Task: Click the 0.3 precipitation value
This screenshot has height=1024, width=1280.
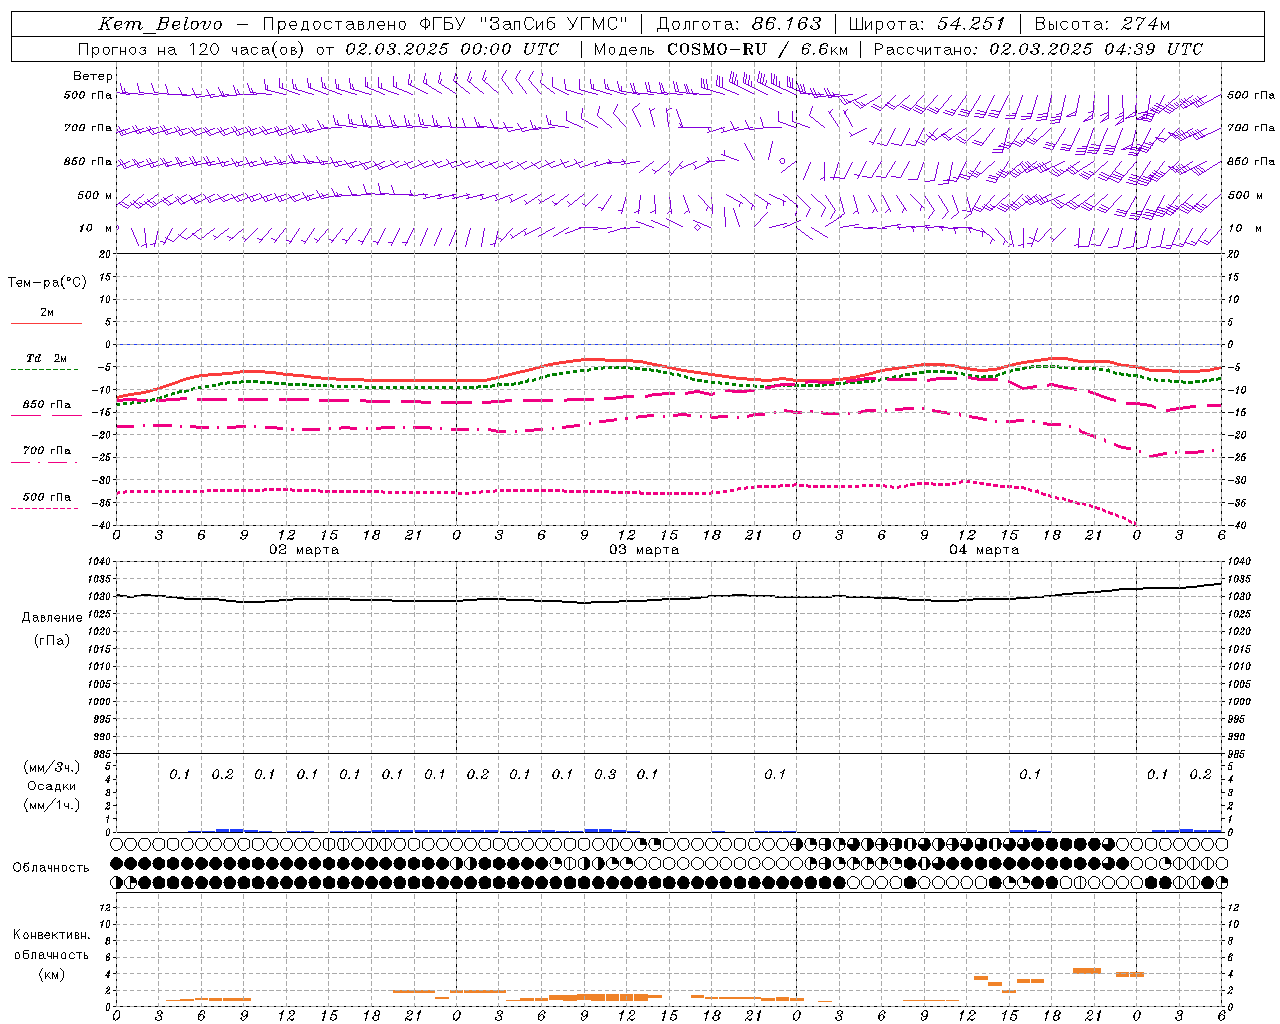Action: (x=605, y=774)
